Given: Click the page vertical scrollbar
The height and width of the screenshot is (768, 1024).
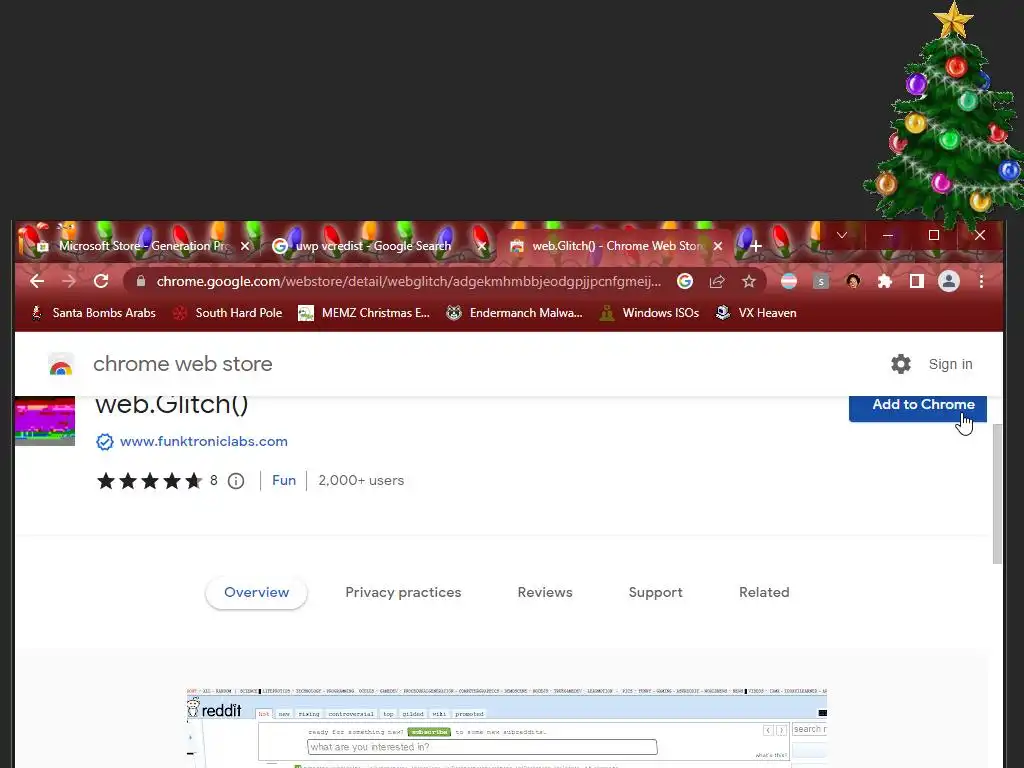Looking at the screenshot, I should coord(997,493).
